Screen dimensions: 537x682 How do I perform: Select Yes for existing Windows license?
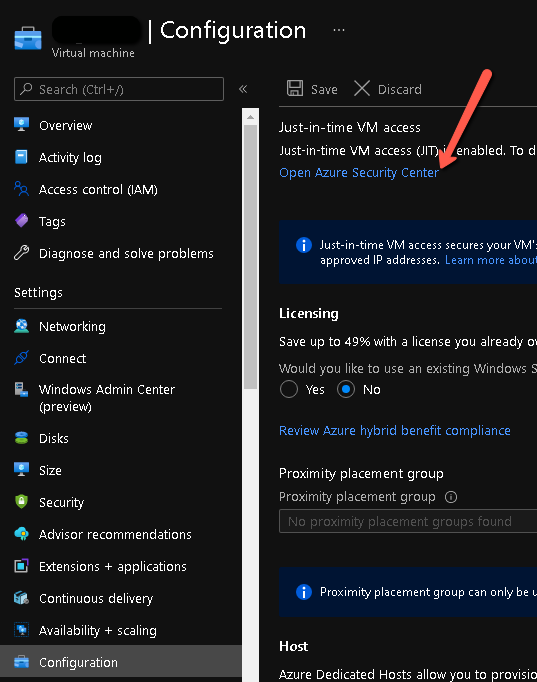(289, 389)
